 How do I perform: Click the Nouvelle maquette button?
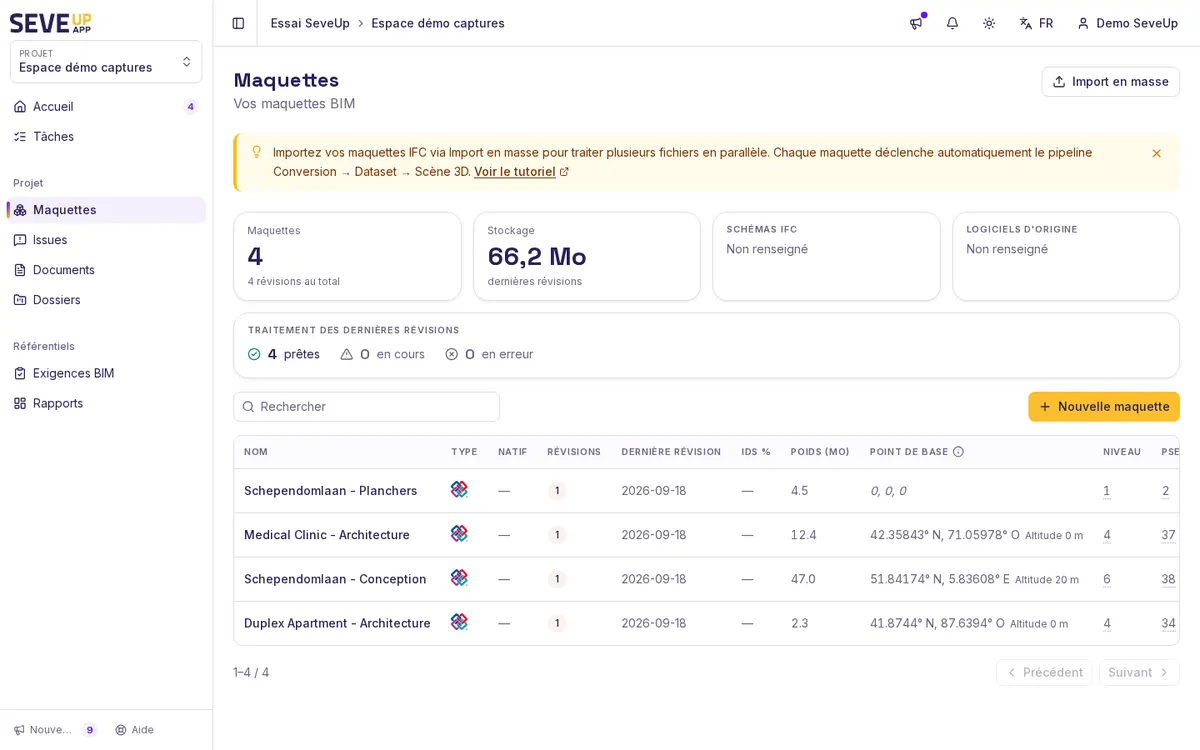1104,406
